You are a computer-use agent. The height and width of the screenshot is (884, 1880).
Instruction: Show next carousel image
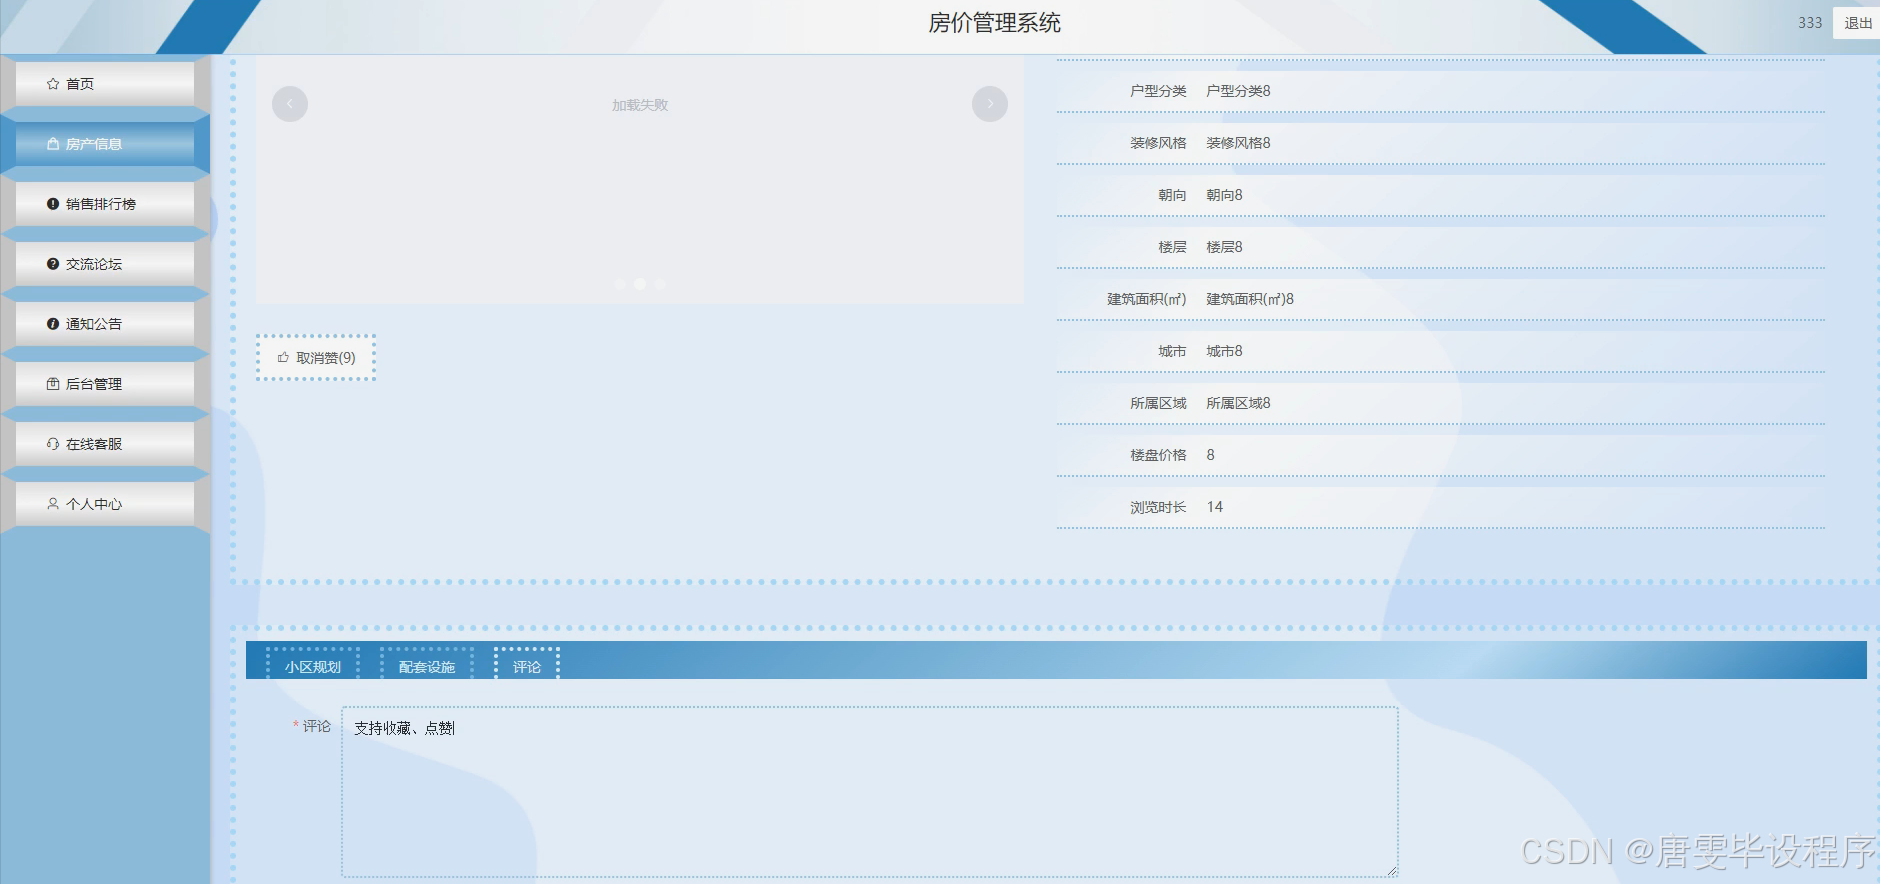point(990,104)
